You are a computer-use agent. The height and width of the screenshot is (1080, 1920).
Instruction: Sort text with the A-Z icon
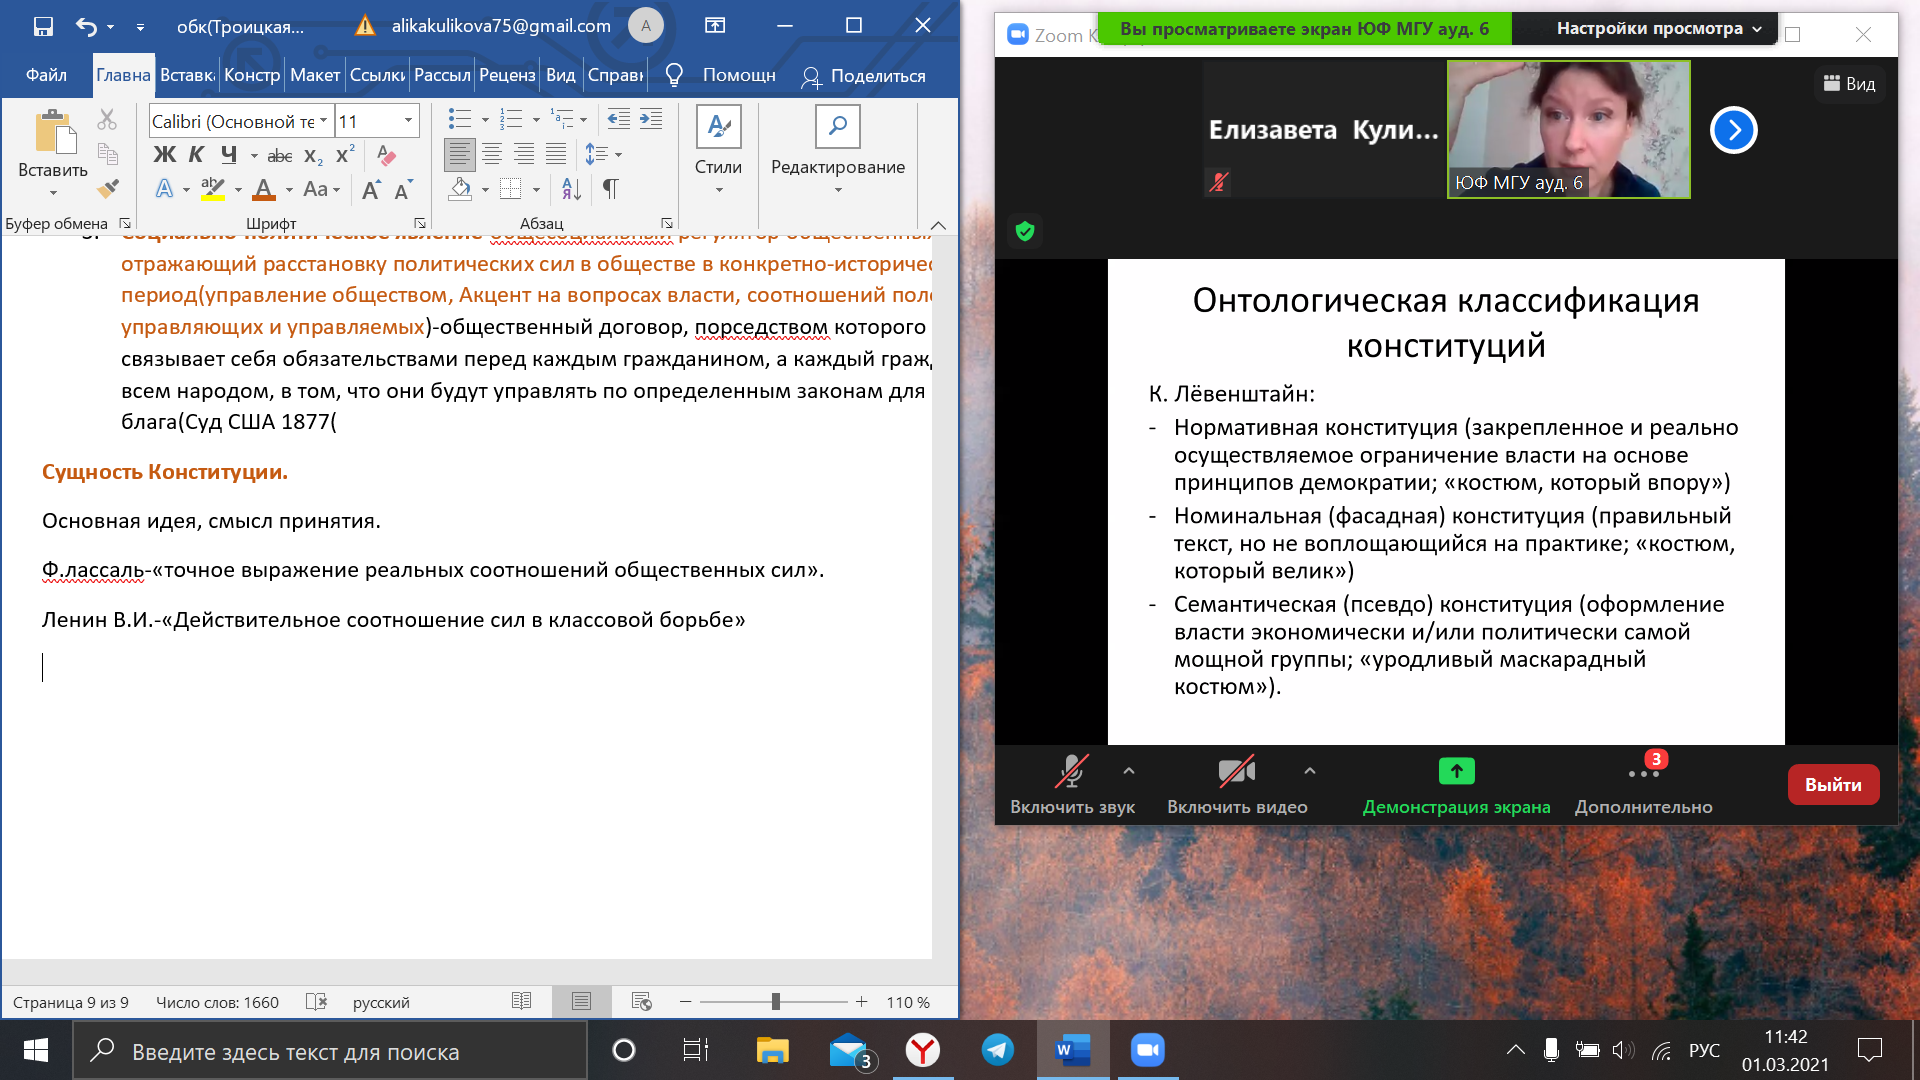571,188
